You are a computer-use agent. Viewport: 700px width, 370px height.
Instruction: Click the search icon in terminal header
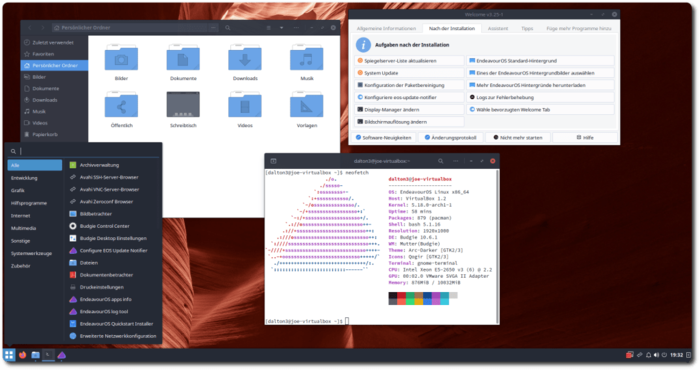[441, 161]
